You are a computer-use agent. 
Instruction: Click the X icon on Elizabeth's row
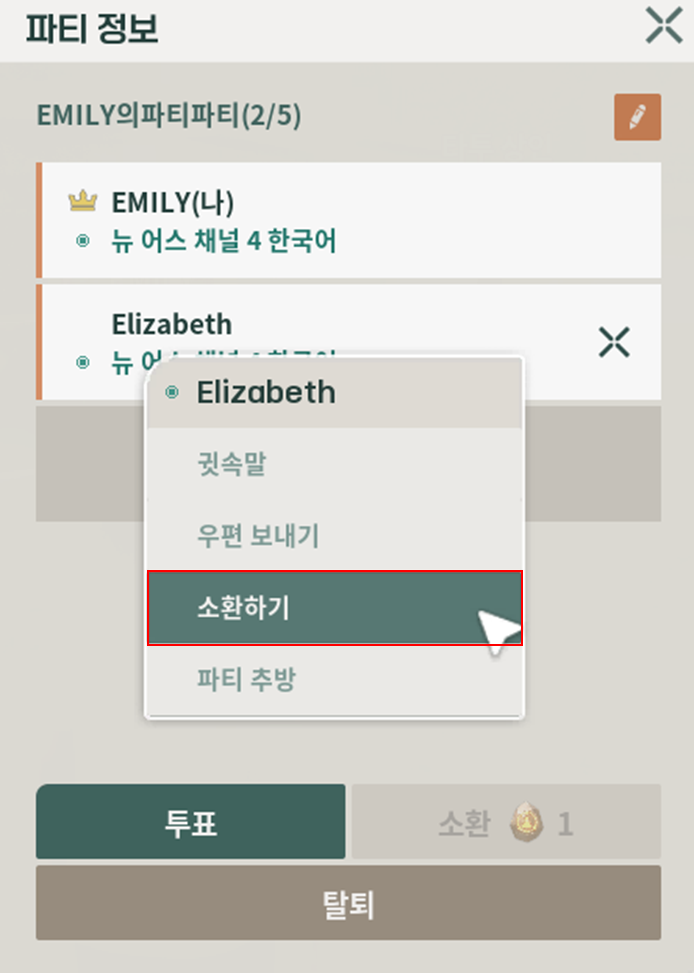tap(613, 342)
